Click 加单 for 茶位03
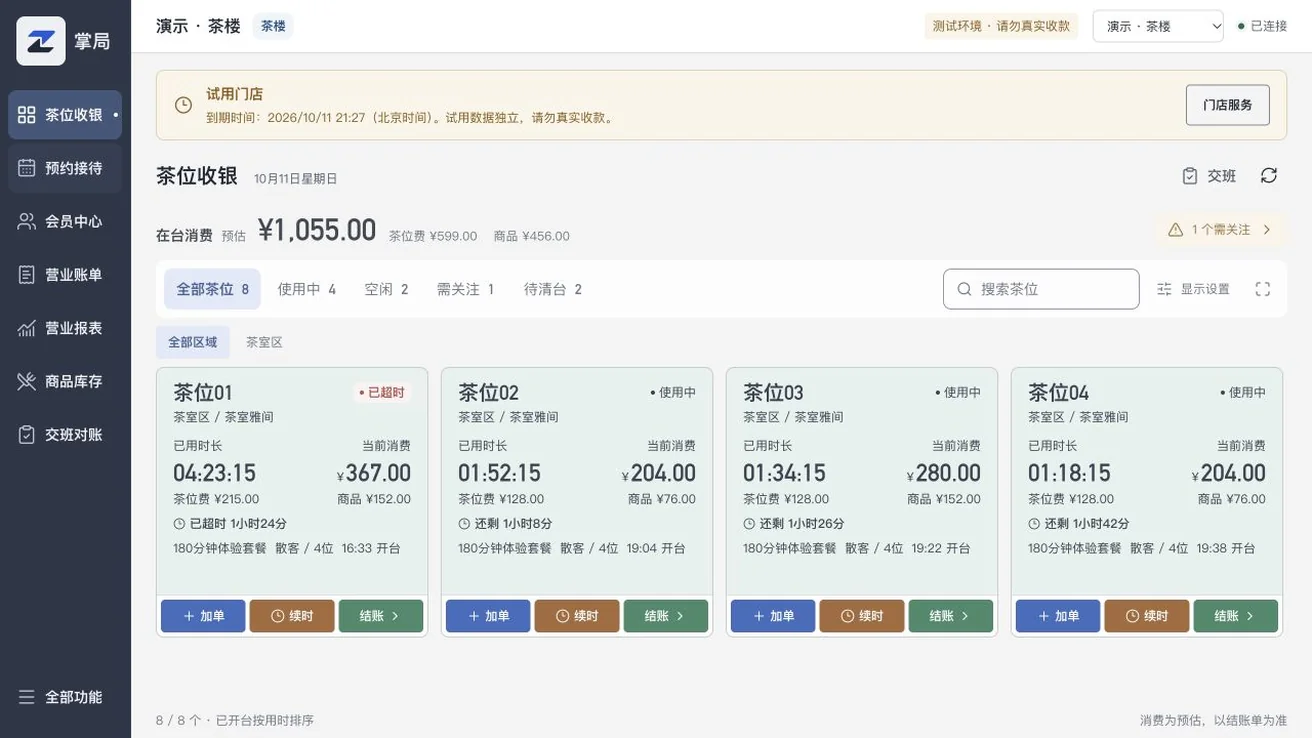 click(x=773, y=616)
